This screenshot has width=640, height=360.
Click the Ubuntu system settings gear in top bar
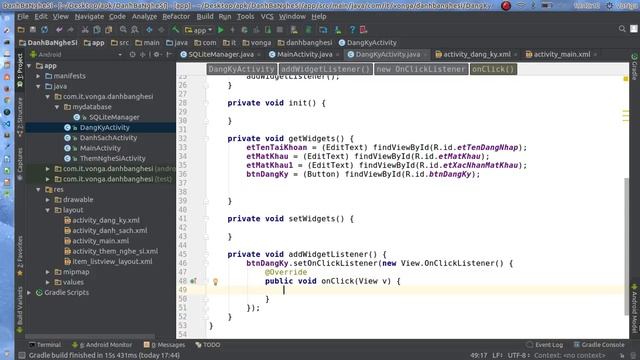609,6
